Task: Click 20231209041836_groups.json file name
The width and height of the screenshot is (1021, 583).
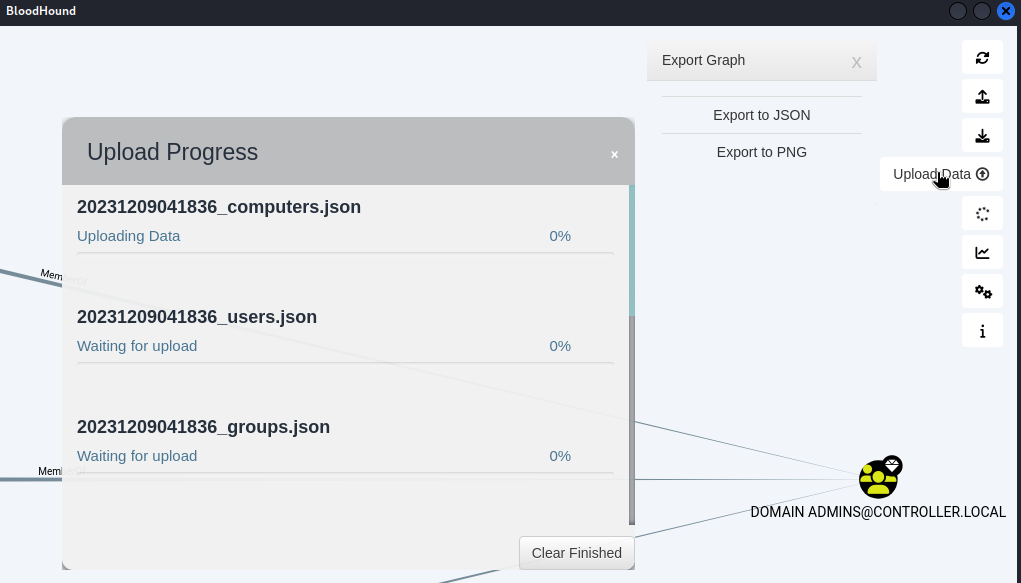Action: [x=203, y=427]
